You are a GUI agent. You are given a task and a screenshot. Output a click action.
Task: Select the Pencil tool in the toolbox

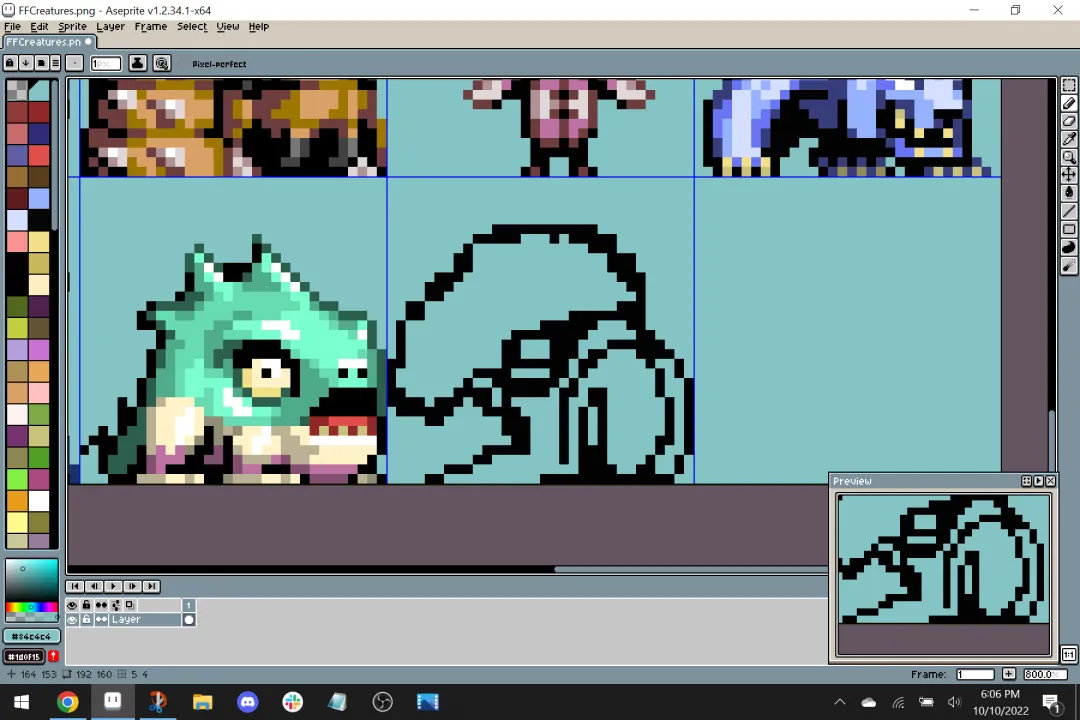coord(1068,103)
